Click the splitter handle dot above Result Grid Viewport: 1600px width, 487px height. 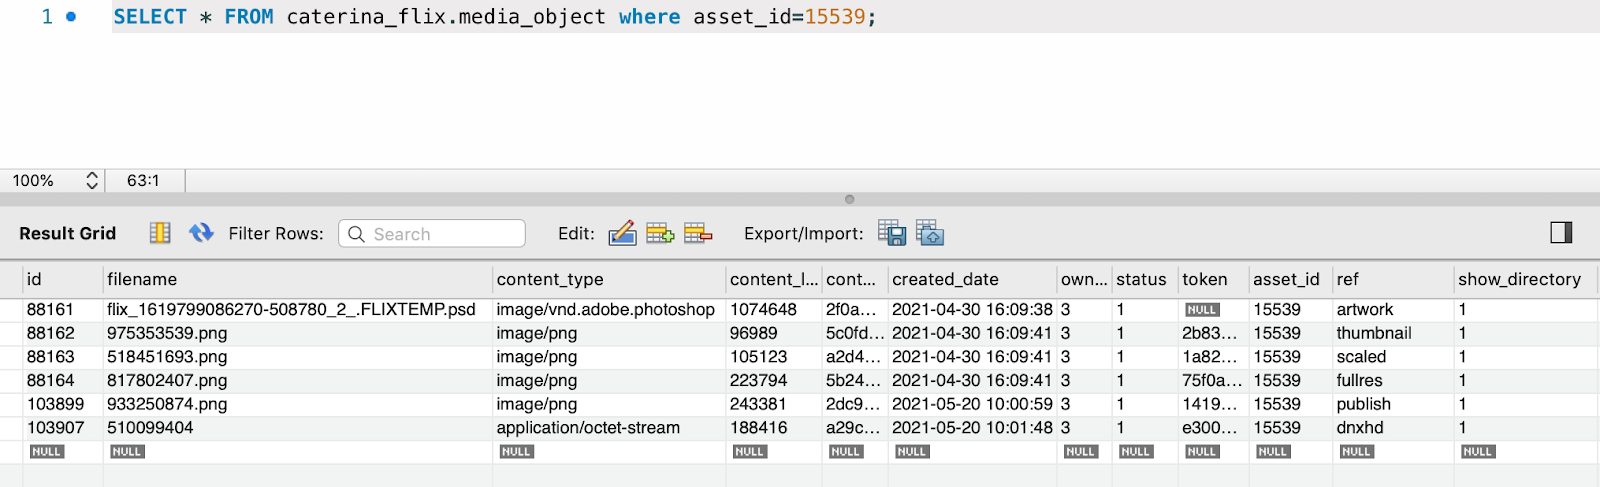tap(849, 199)
